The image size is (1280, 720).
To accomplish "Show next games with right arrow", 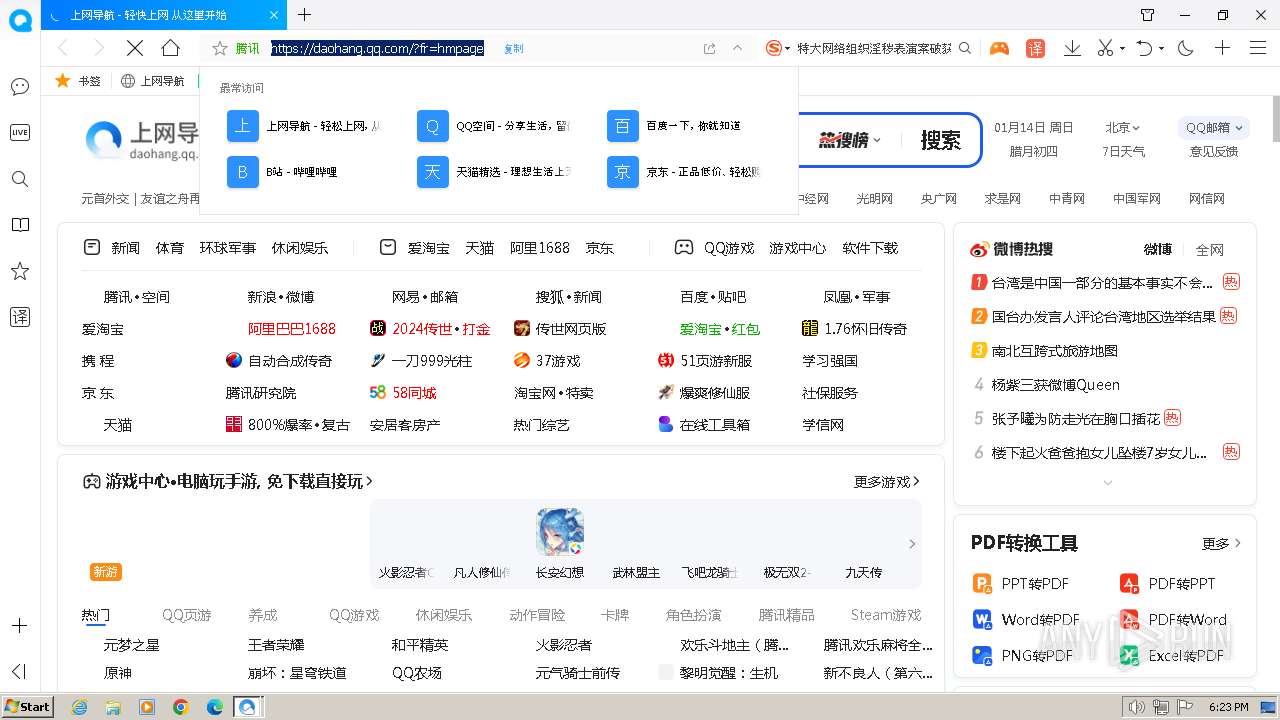I will tap(911, 544).
